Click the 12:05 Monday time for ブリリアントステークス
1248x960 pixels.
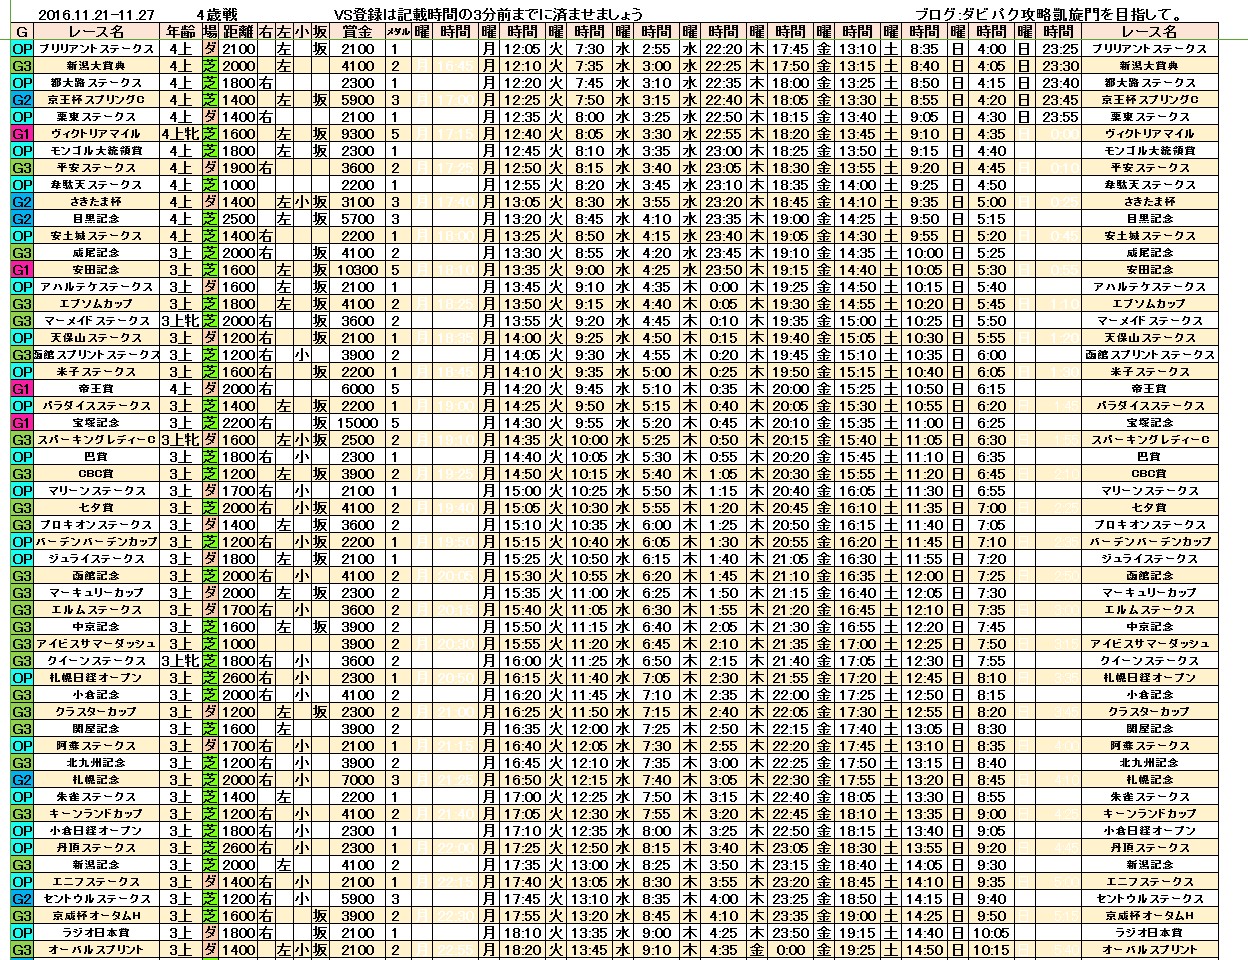coord(522,49)
